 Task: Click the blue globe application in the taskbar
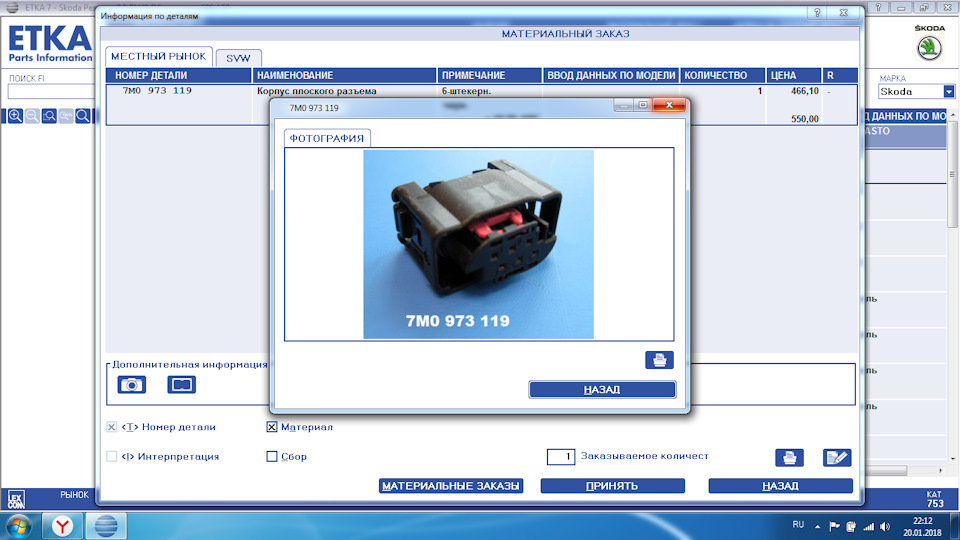(x=106, y=526)
